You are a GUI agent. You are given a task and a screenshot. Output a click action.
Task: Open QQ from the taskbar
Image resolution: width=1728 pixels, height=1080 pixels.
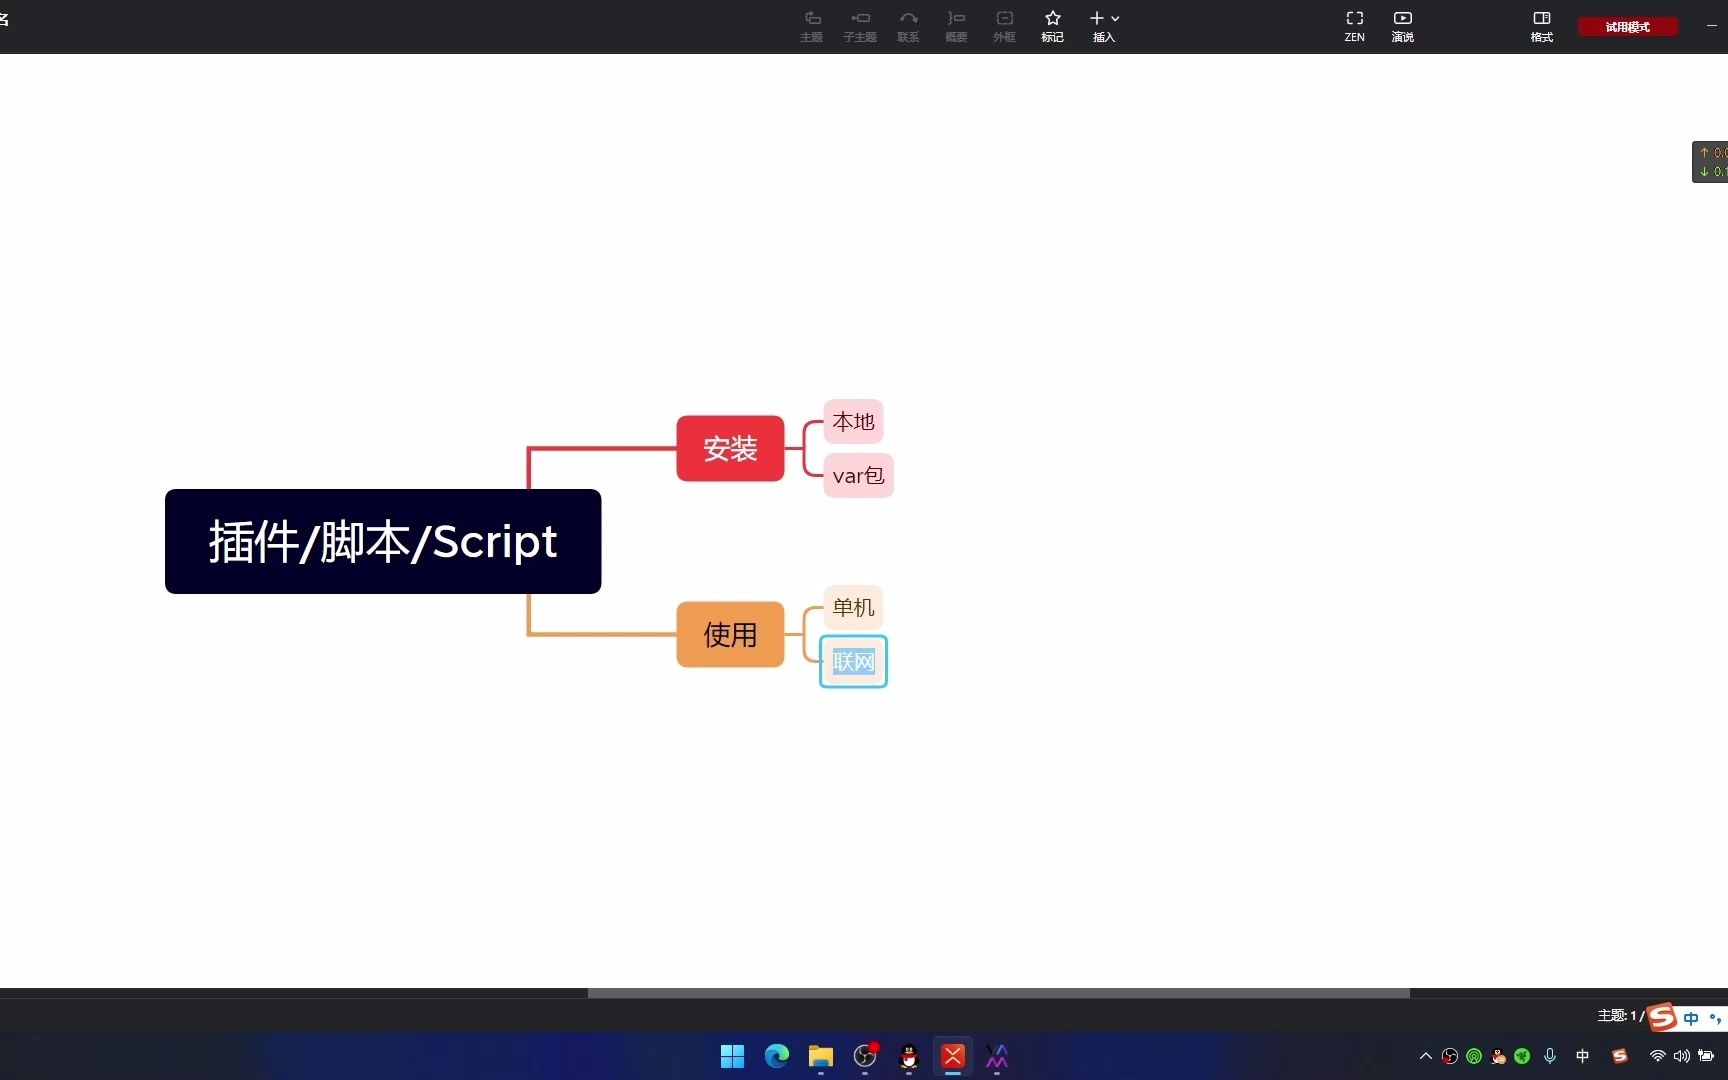pos(908,1056)
